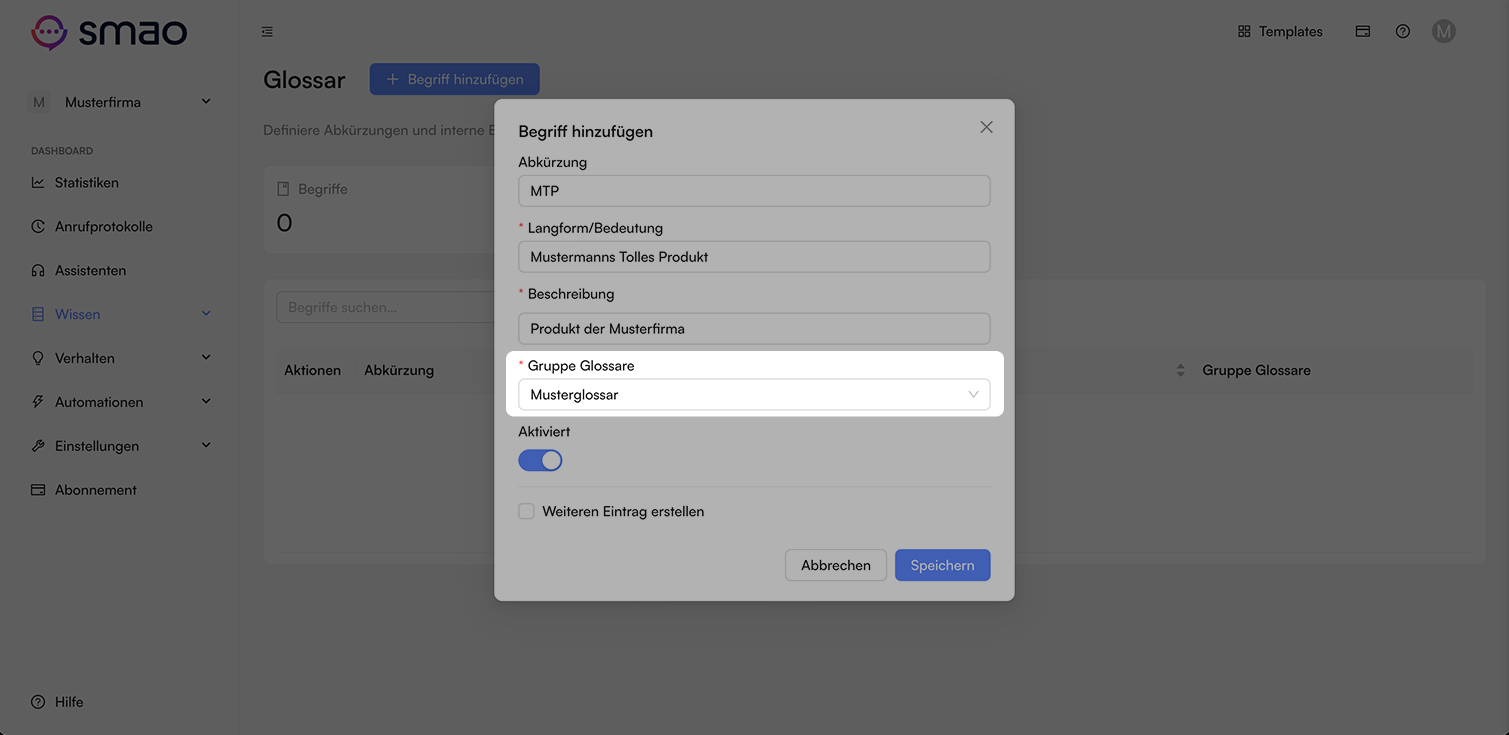Open the help question mark icon in header
This screenshot has width=1509, height=735.
[1403, 32]
